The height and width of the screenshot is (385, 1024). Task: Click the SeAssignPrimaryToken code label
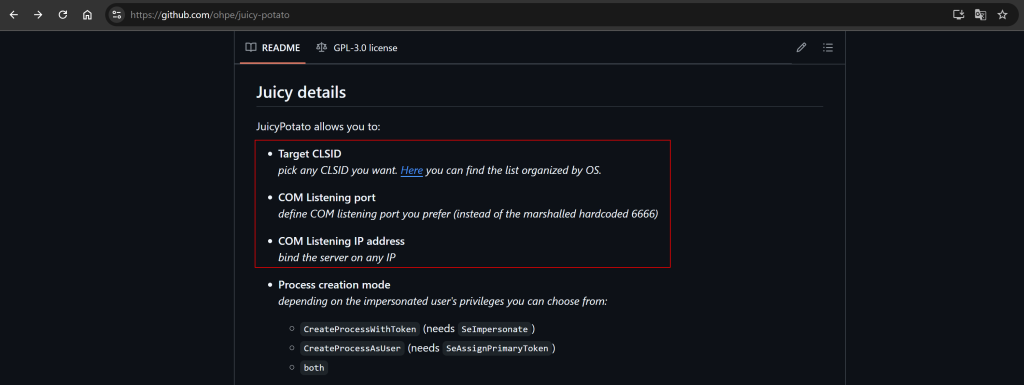(x=497, y=348)
